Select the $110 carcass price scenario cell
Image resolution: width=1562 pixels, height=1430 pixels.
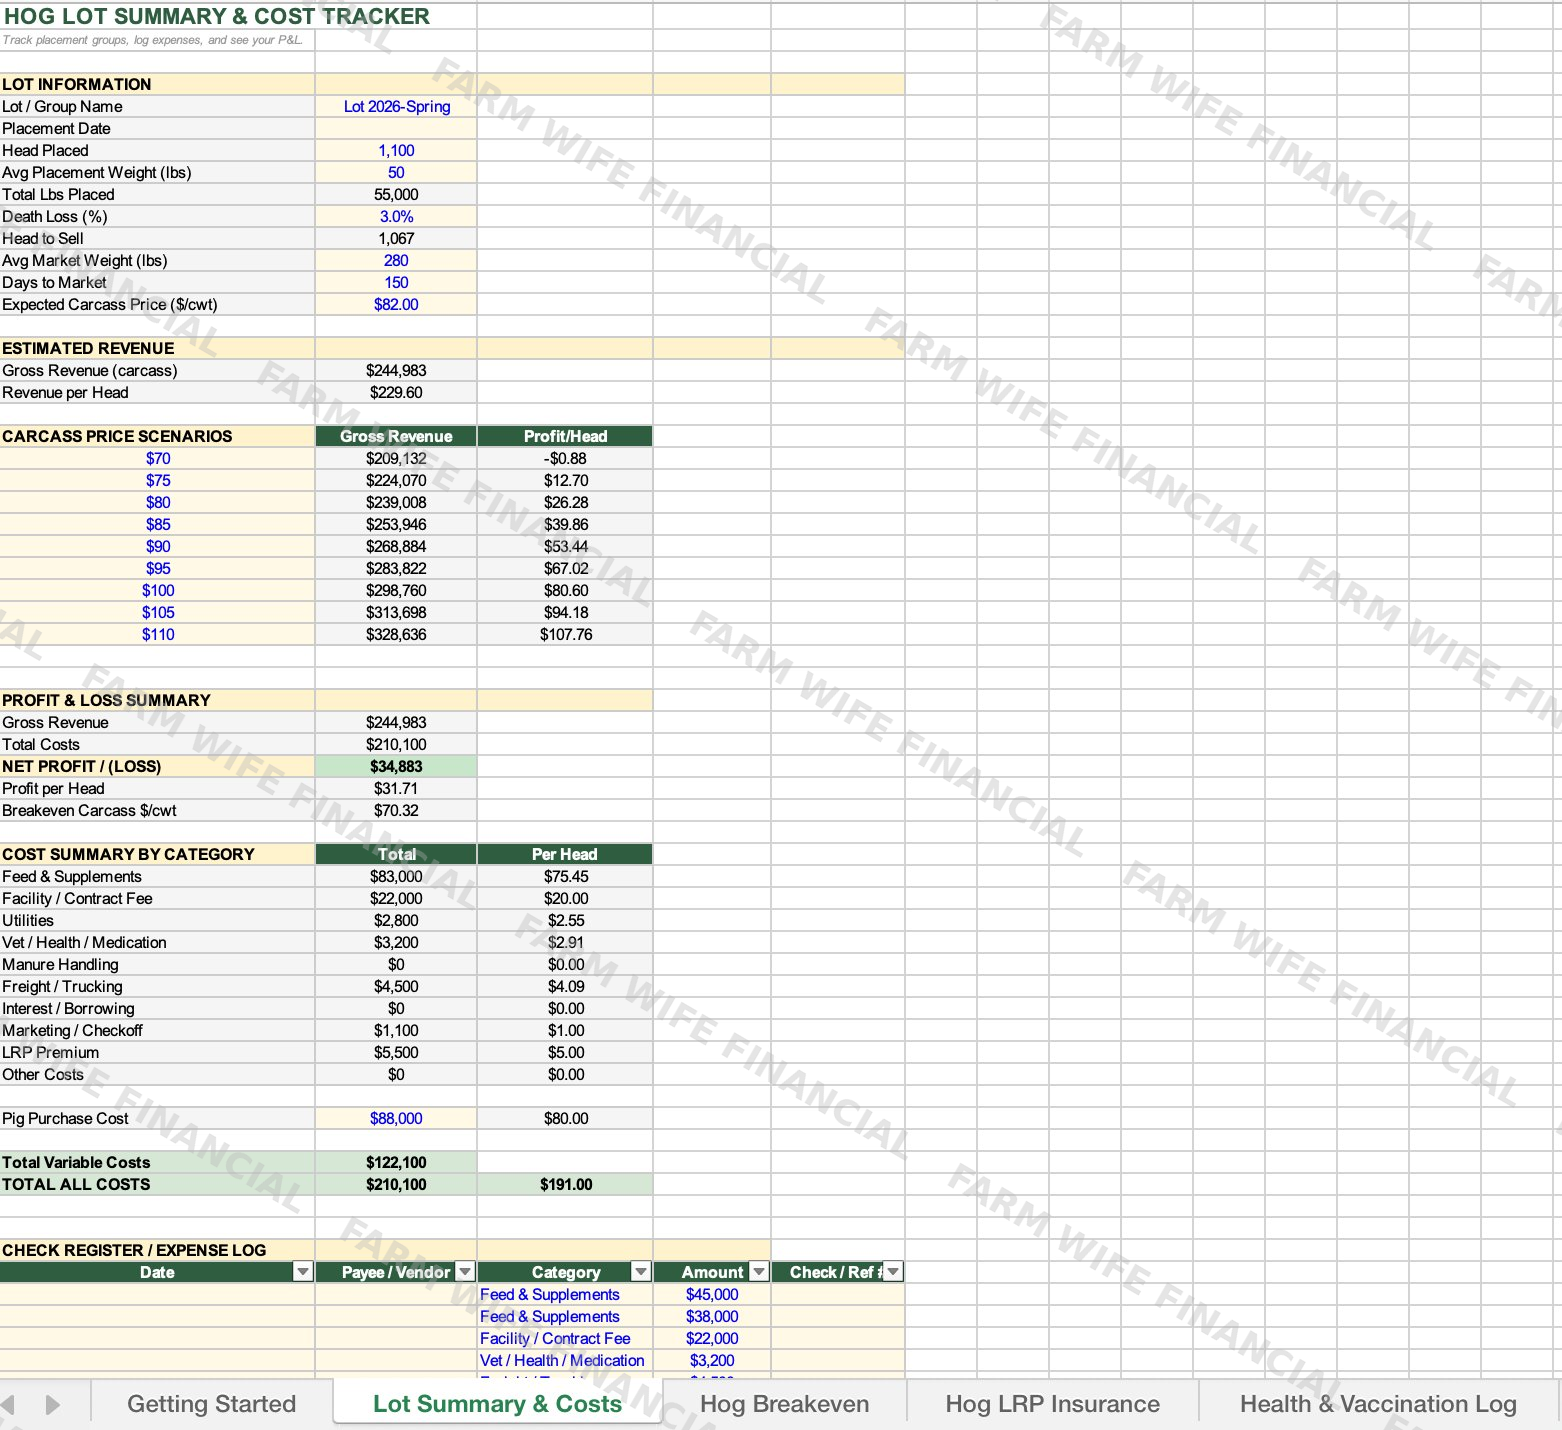click(x=158, y=635)
